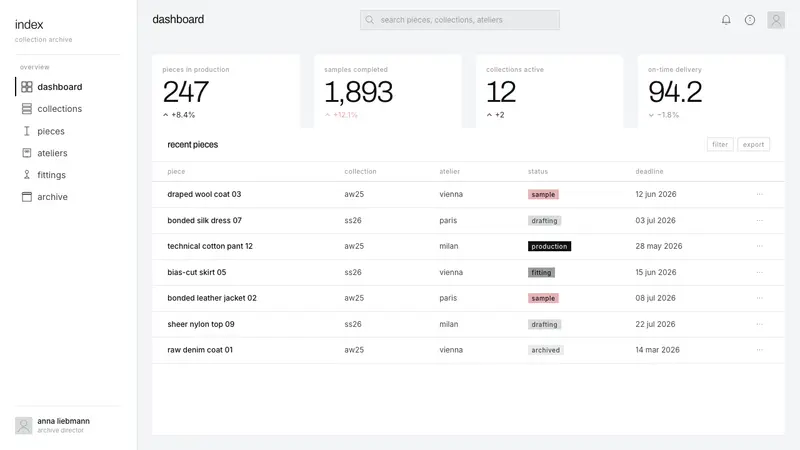This screenshot has width=800, height=450.
Task: Click ss26 collection for bias-cut skirt 05
Action: click(x=353, y=272)
